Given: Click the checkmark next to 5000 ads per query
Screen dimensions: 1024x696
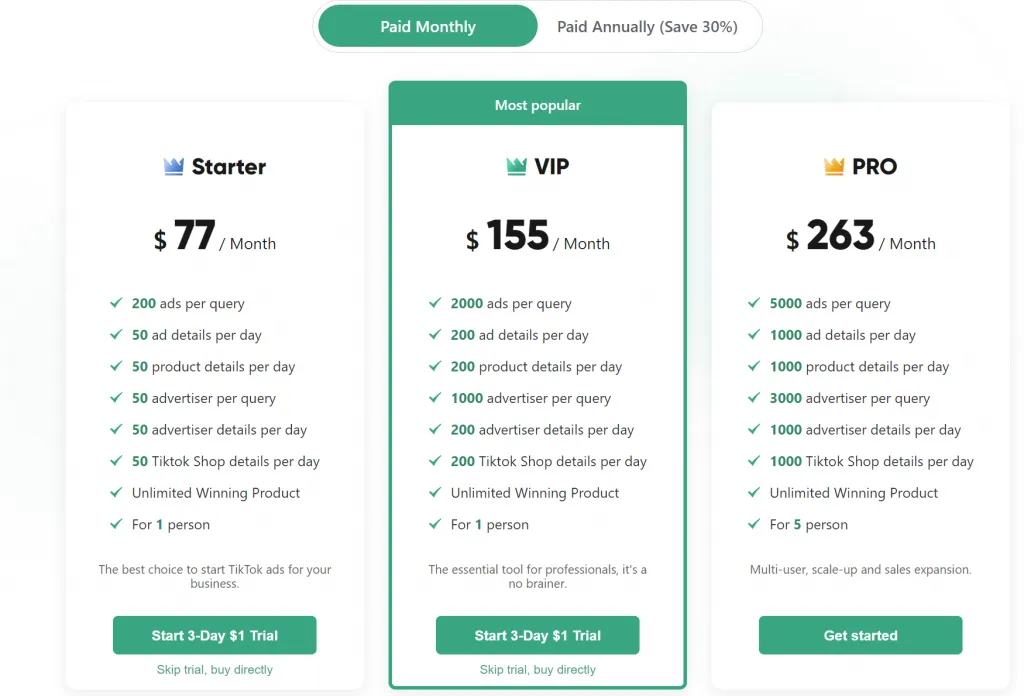Looking at the screenshot, I should (x=754, y=303).
